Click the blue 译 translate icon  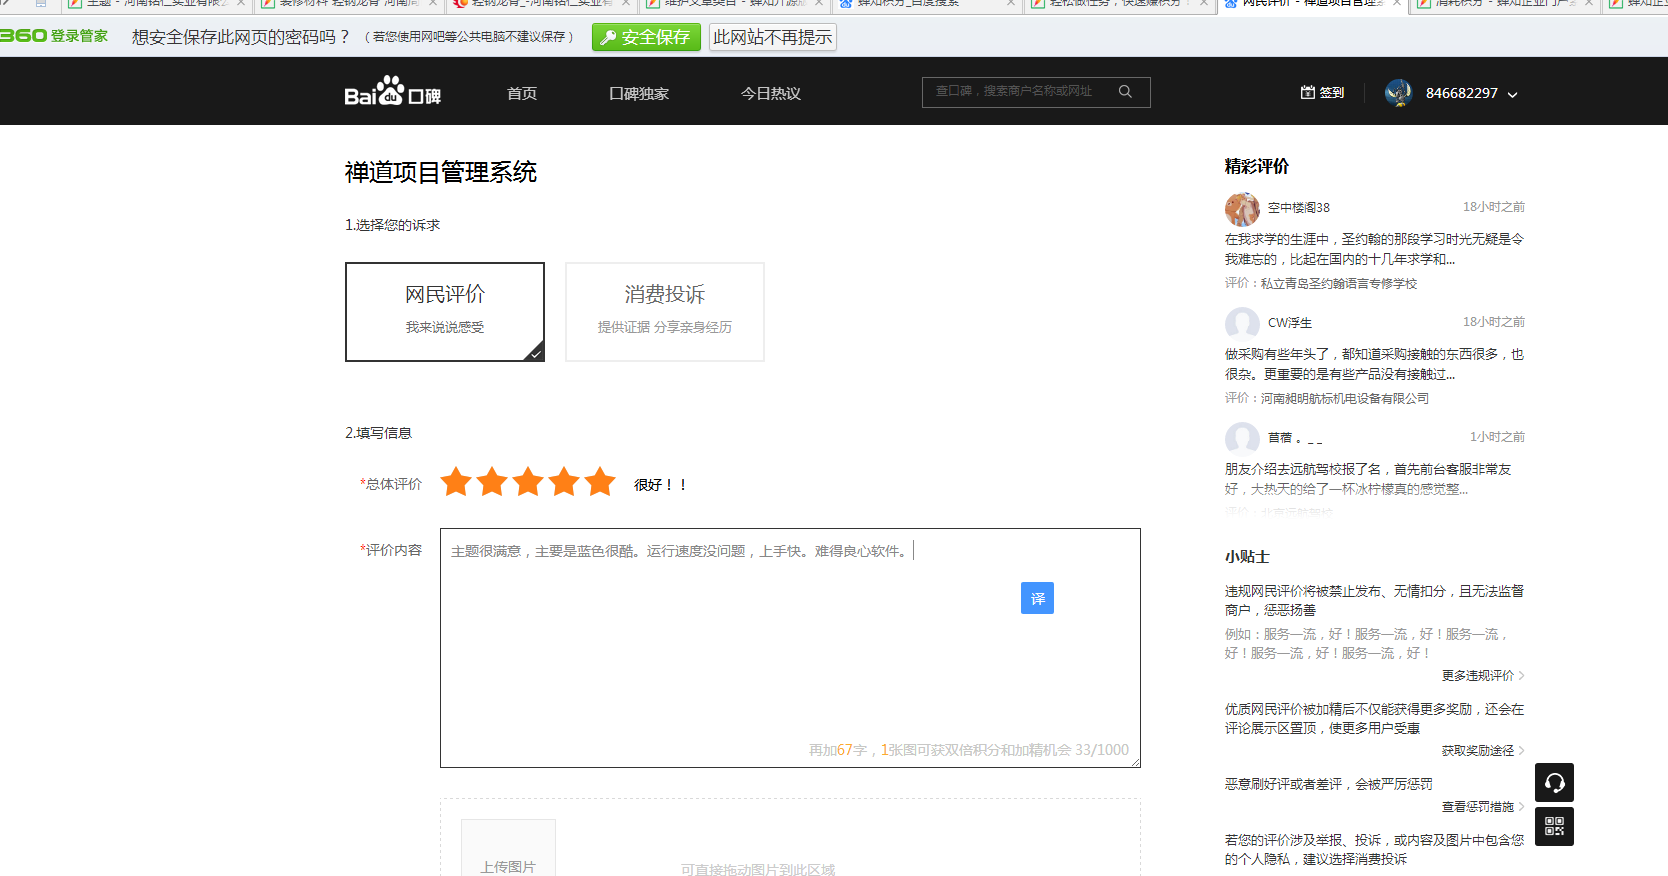point(1037,598)
